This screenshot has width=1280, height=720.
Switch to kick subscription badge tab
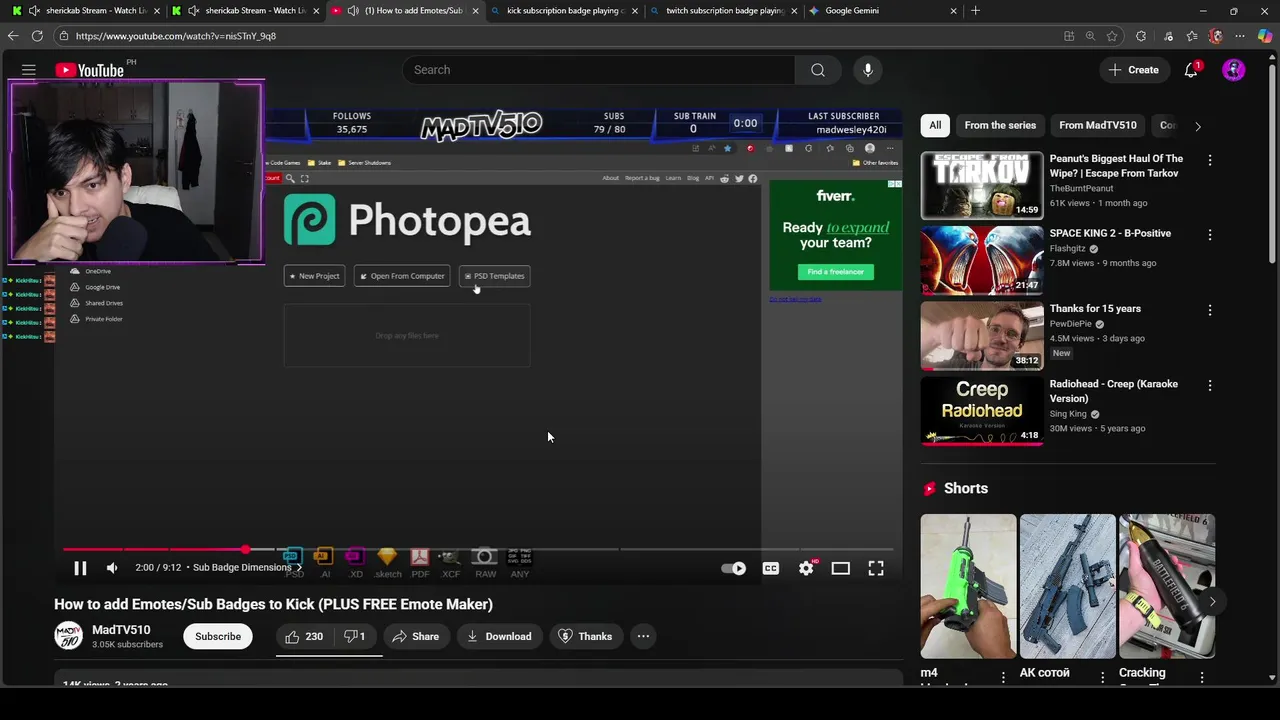click(564, 11)
